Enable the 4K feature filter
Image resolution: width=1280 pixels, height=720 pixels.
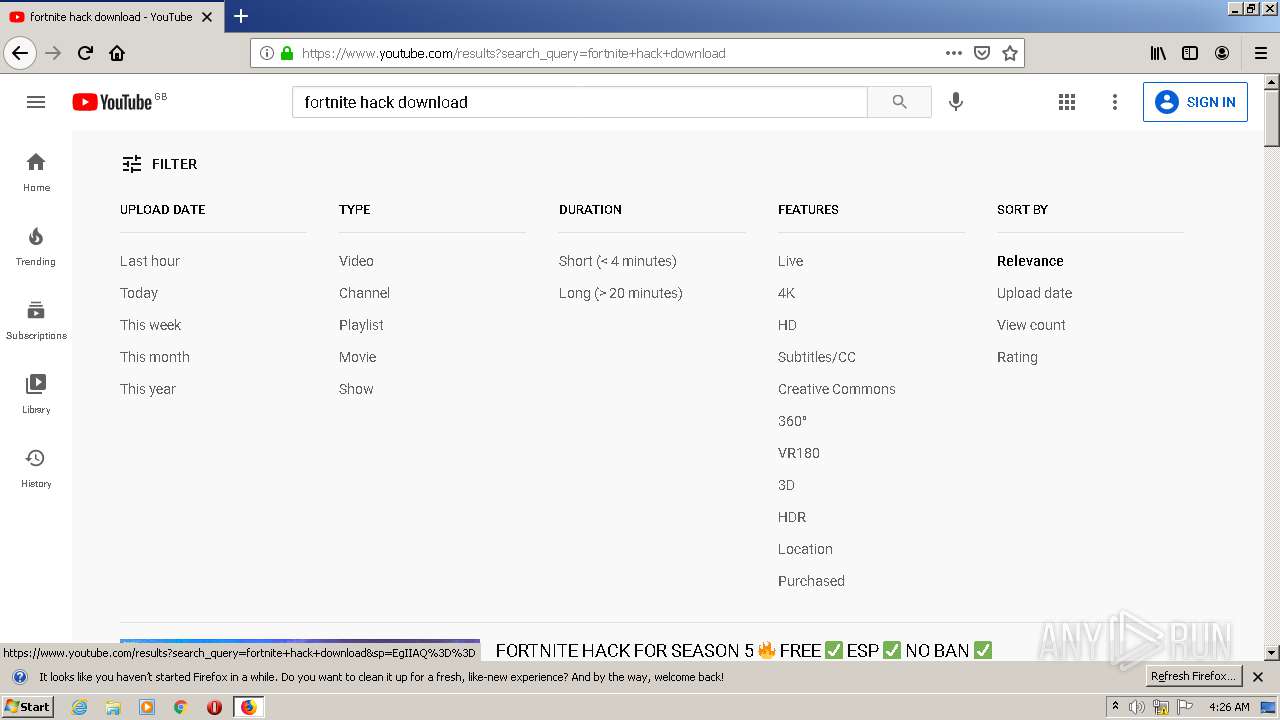click(x=787, y=293)
